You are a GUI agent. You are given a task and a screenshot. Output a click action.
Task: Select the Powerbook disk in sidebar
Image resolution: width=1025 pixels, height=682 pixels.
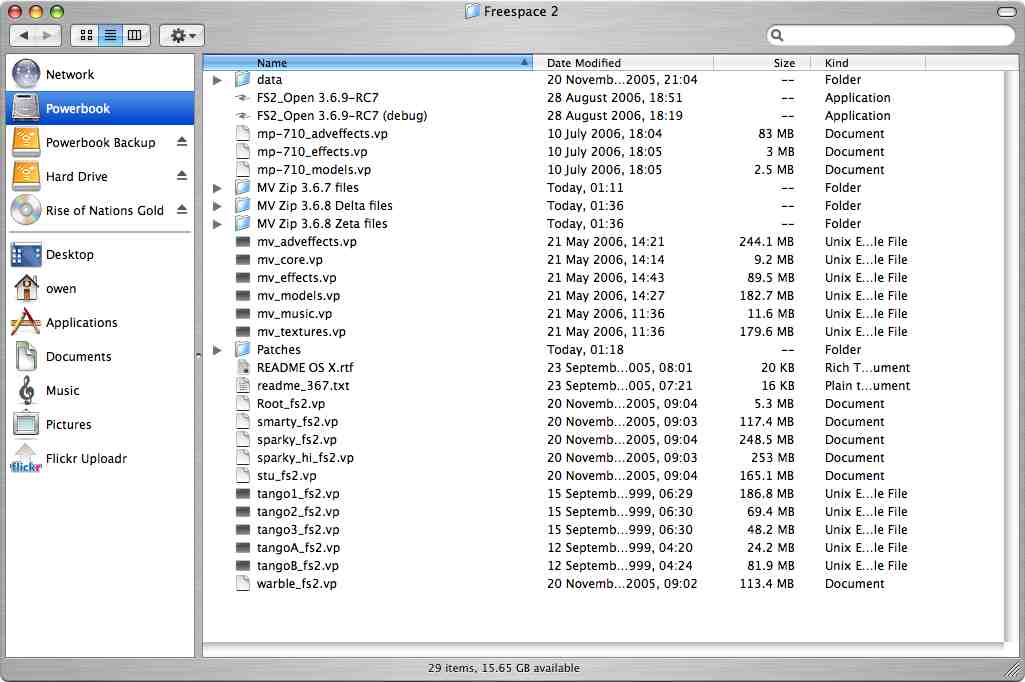(x=100, y=109)
